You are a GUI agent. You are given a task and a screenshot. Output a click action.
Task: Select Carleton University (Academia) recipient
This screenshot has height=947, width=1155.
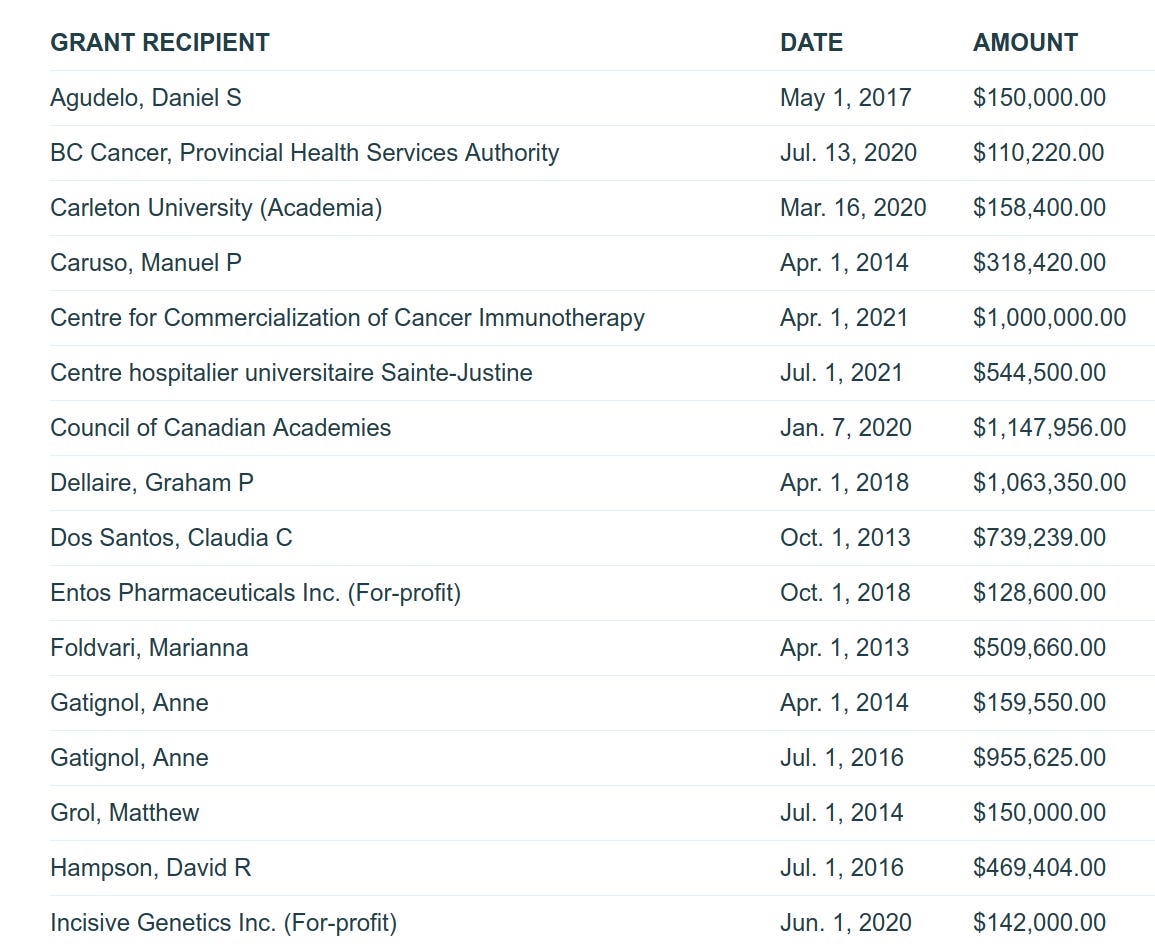[x=216, y=208]
